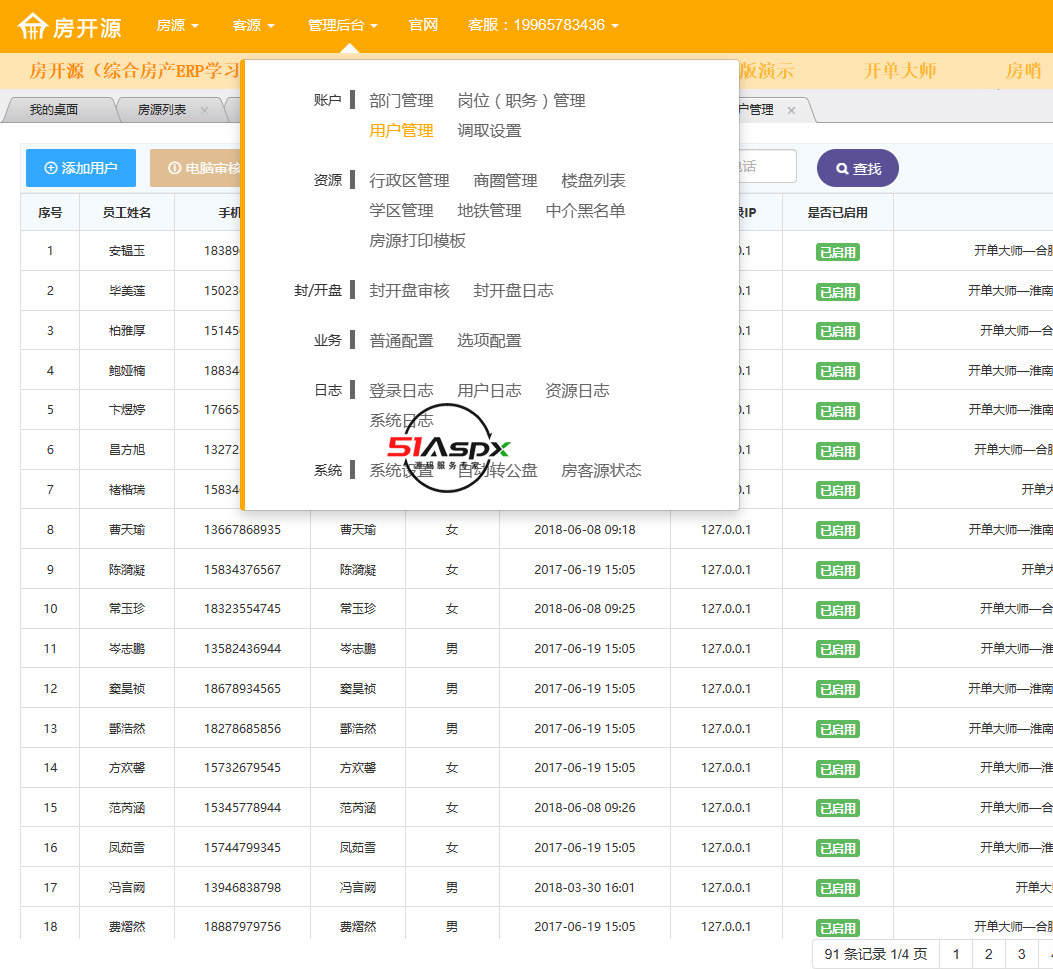Expand the 房源 dropdown menu
This screenshot has height=969, width=1053.
pyautogui.click(x=177, y=25)
